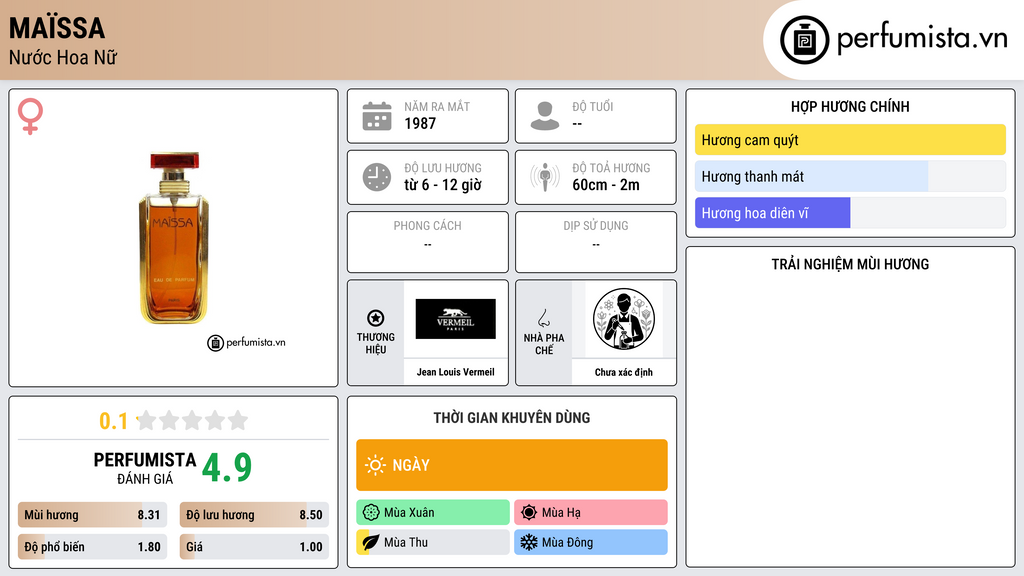Select the Mùa Đông season bar

point(591,542)
